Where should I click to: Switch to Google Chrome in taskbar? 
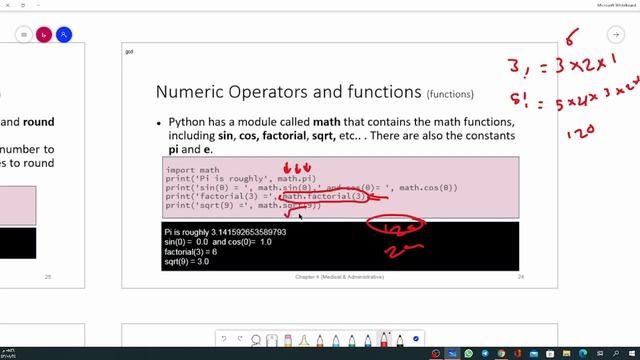(x=501, y=353)
